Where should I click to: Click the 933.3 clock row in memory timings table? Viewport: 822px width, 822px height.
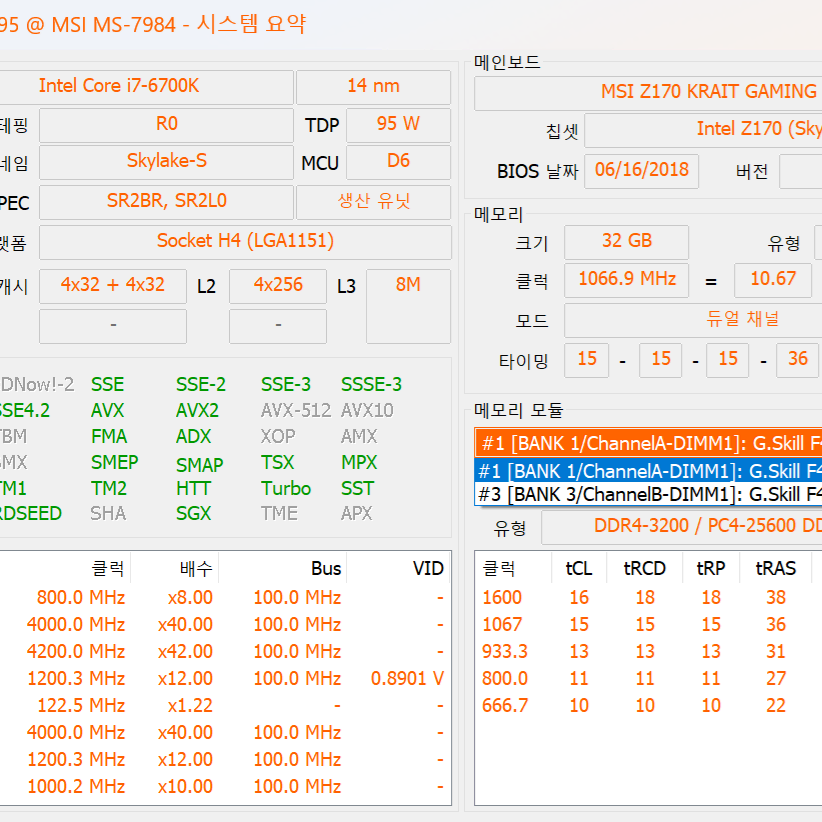coord(648,652)
